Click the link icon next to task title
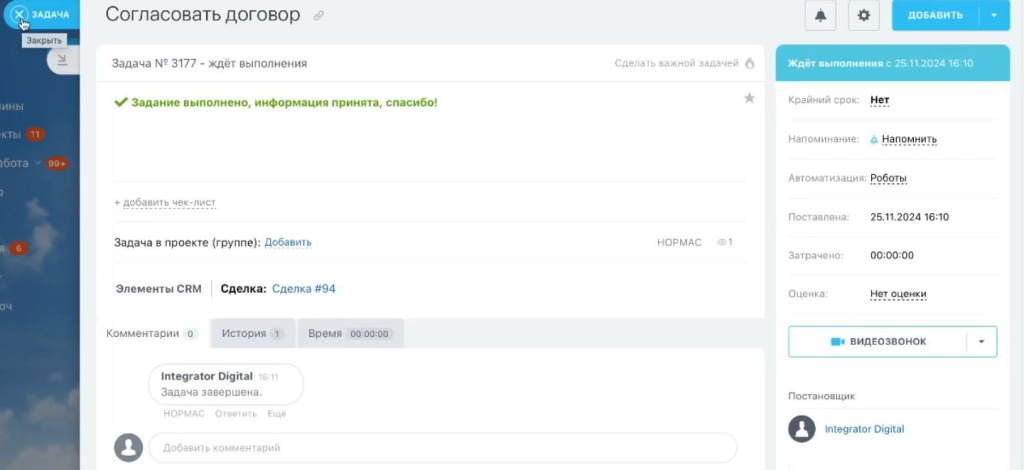The height and width of the screenshot is (470, 1024). pos(319,16)
